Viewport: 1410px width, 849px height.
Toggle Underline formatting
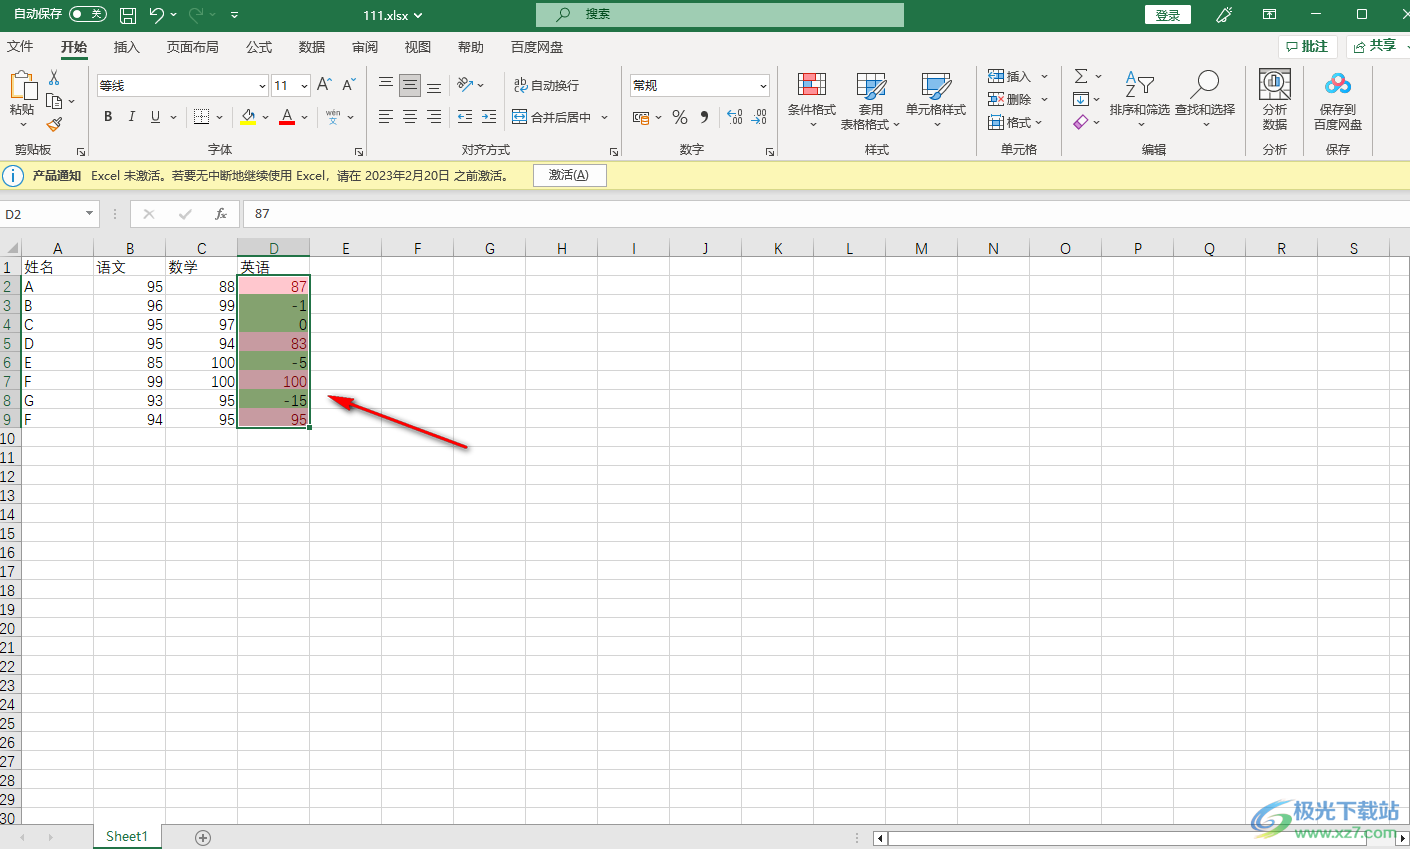[155, 117]
